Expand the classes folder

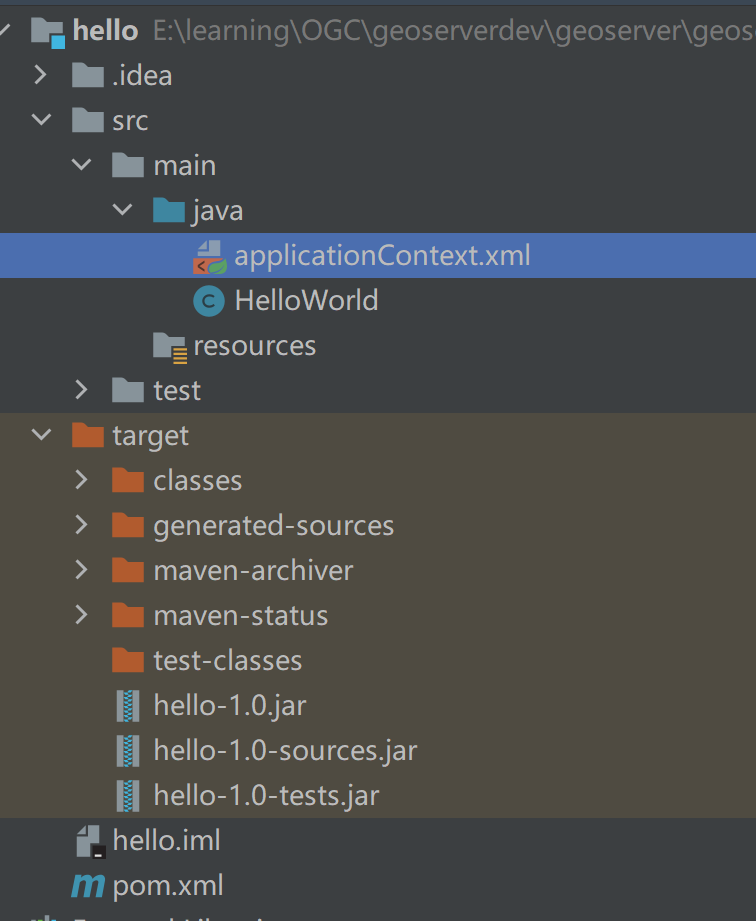point(82,480)
